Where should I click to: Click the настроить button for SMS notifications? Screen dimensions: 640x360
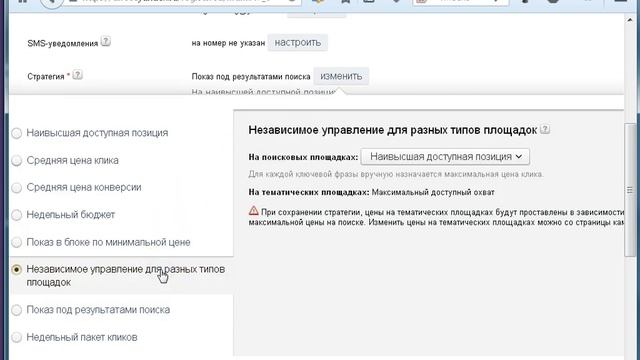[x=298, y=43]
